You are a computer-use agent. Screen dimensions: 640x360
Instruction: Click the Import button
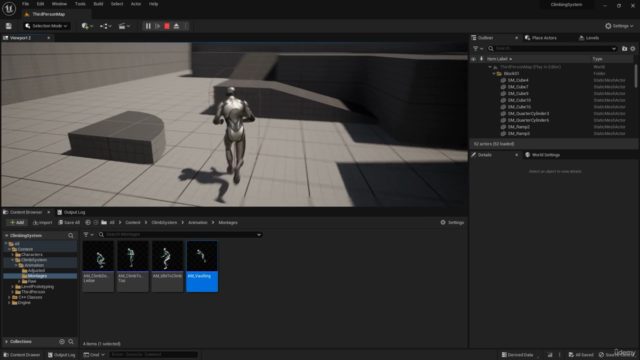(42, 223)
